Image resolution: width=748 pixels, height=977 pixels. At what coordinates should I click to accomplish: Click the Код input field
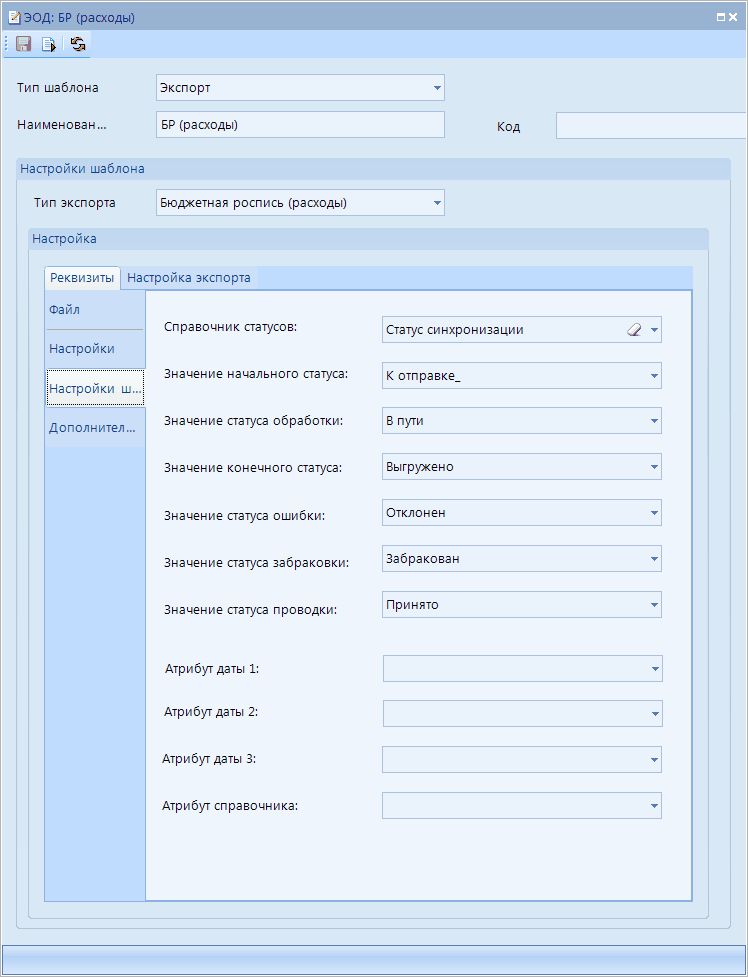coord(650,126)
